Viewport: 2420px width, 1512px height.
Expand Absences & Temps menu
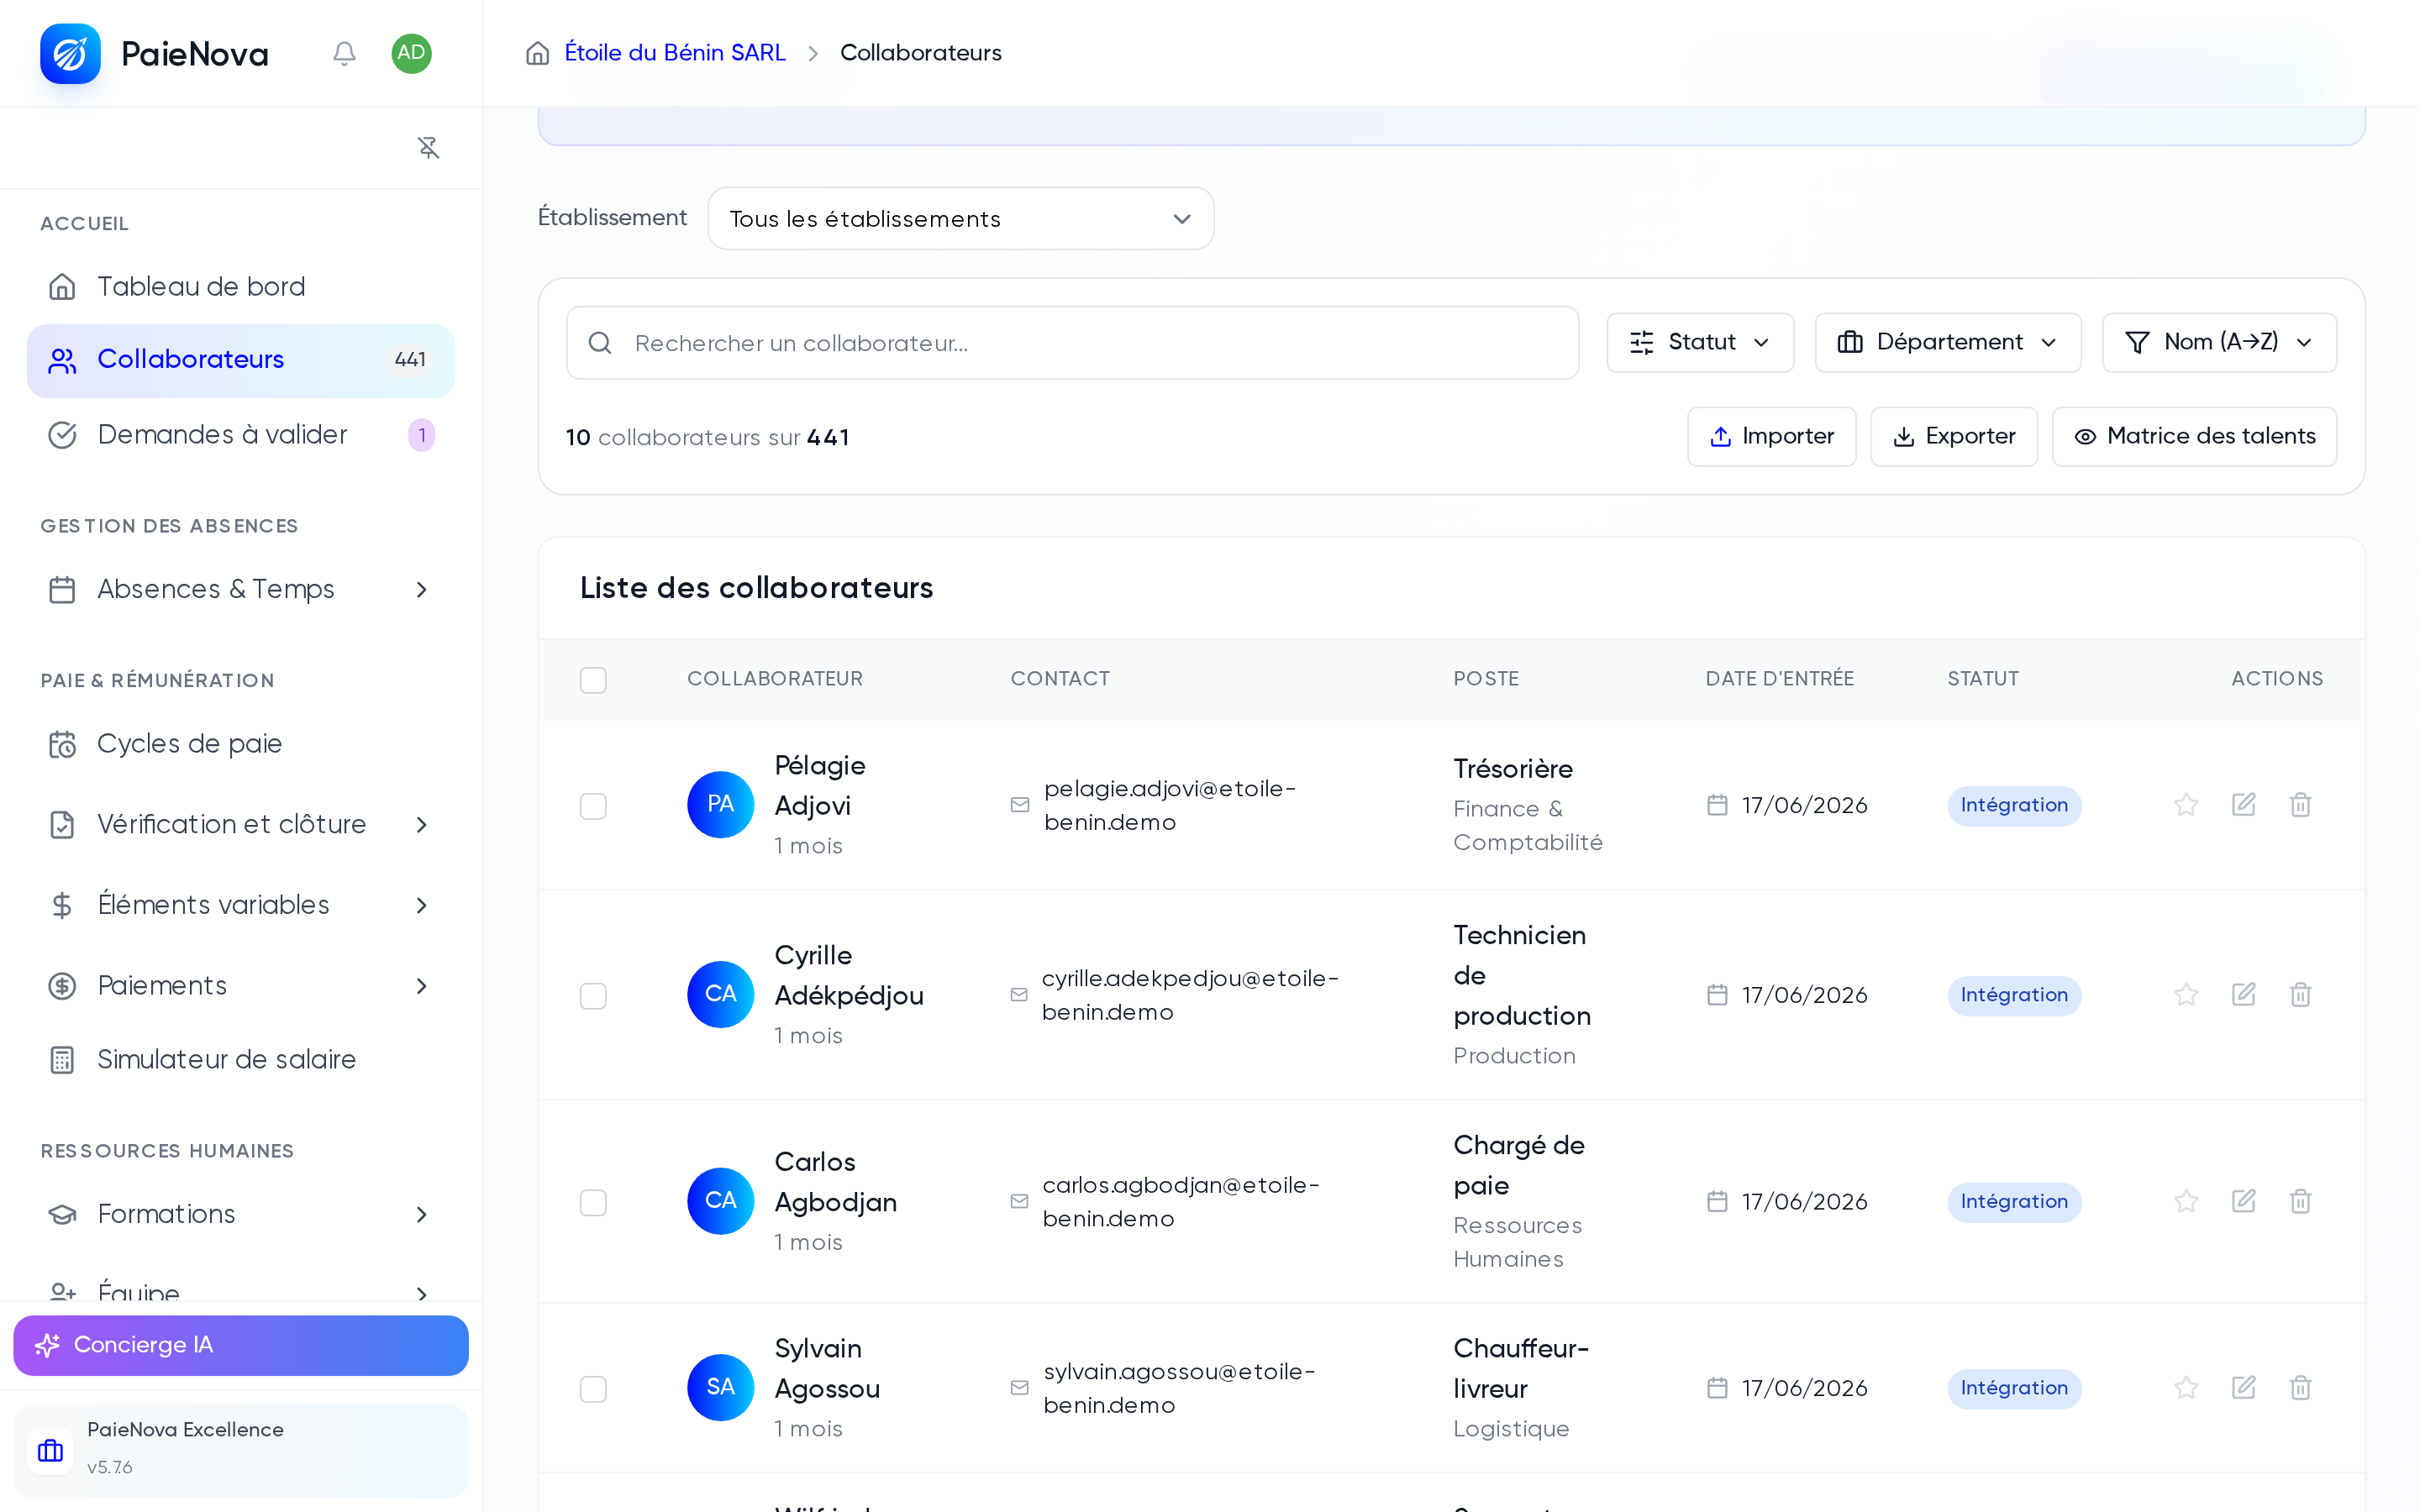point(240,590)
